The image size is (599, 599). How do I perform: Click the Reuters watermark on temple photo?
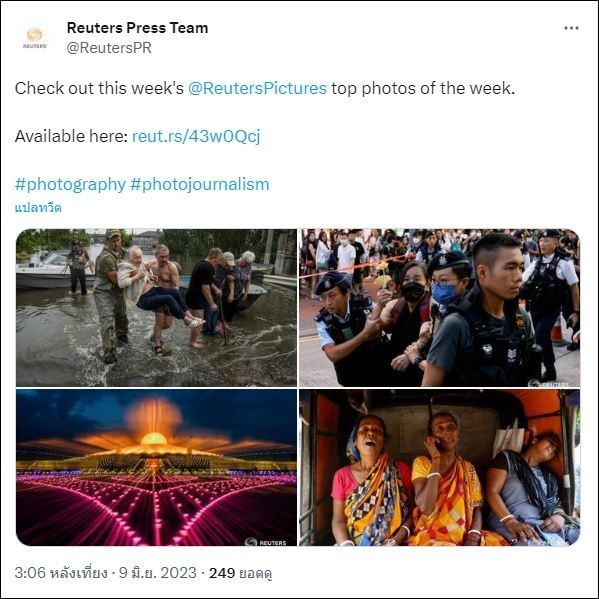(x=266, y=542)
